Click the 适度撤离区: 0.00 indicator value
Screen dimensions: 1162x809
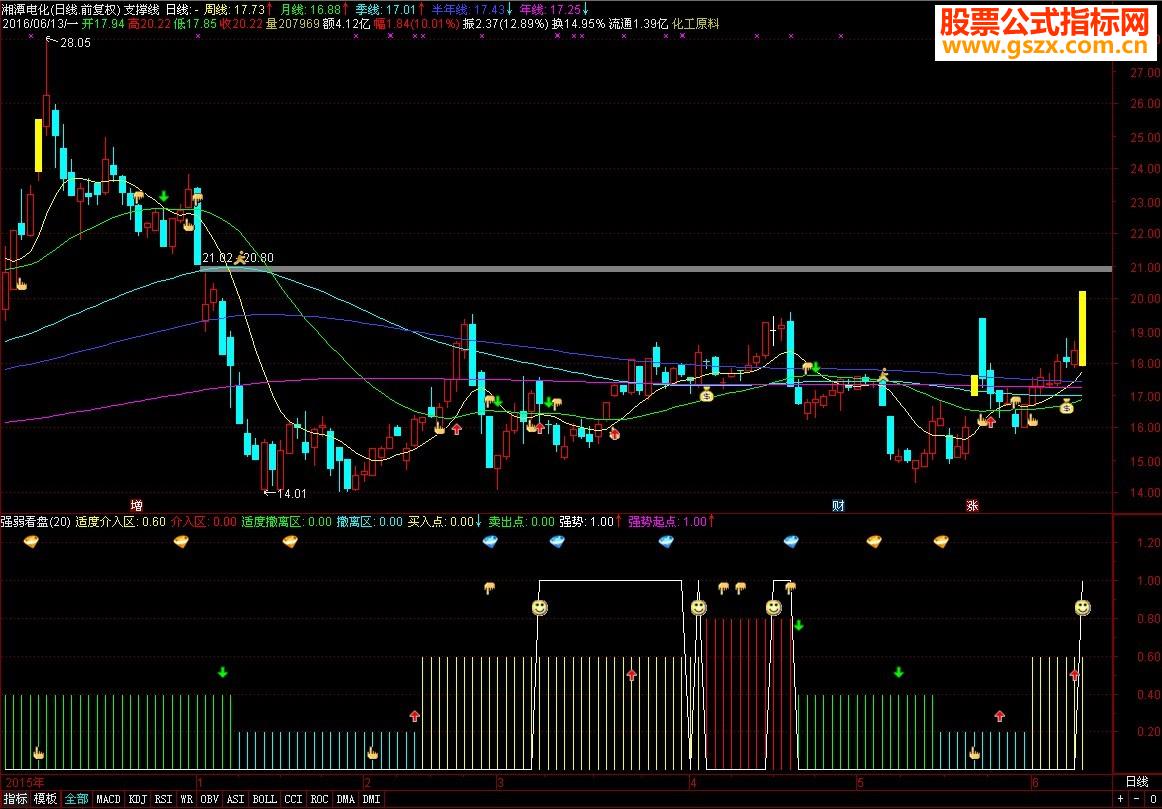point(287,522)
